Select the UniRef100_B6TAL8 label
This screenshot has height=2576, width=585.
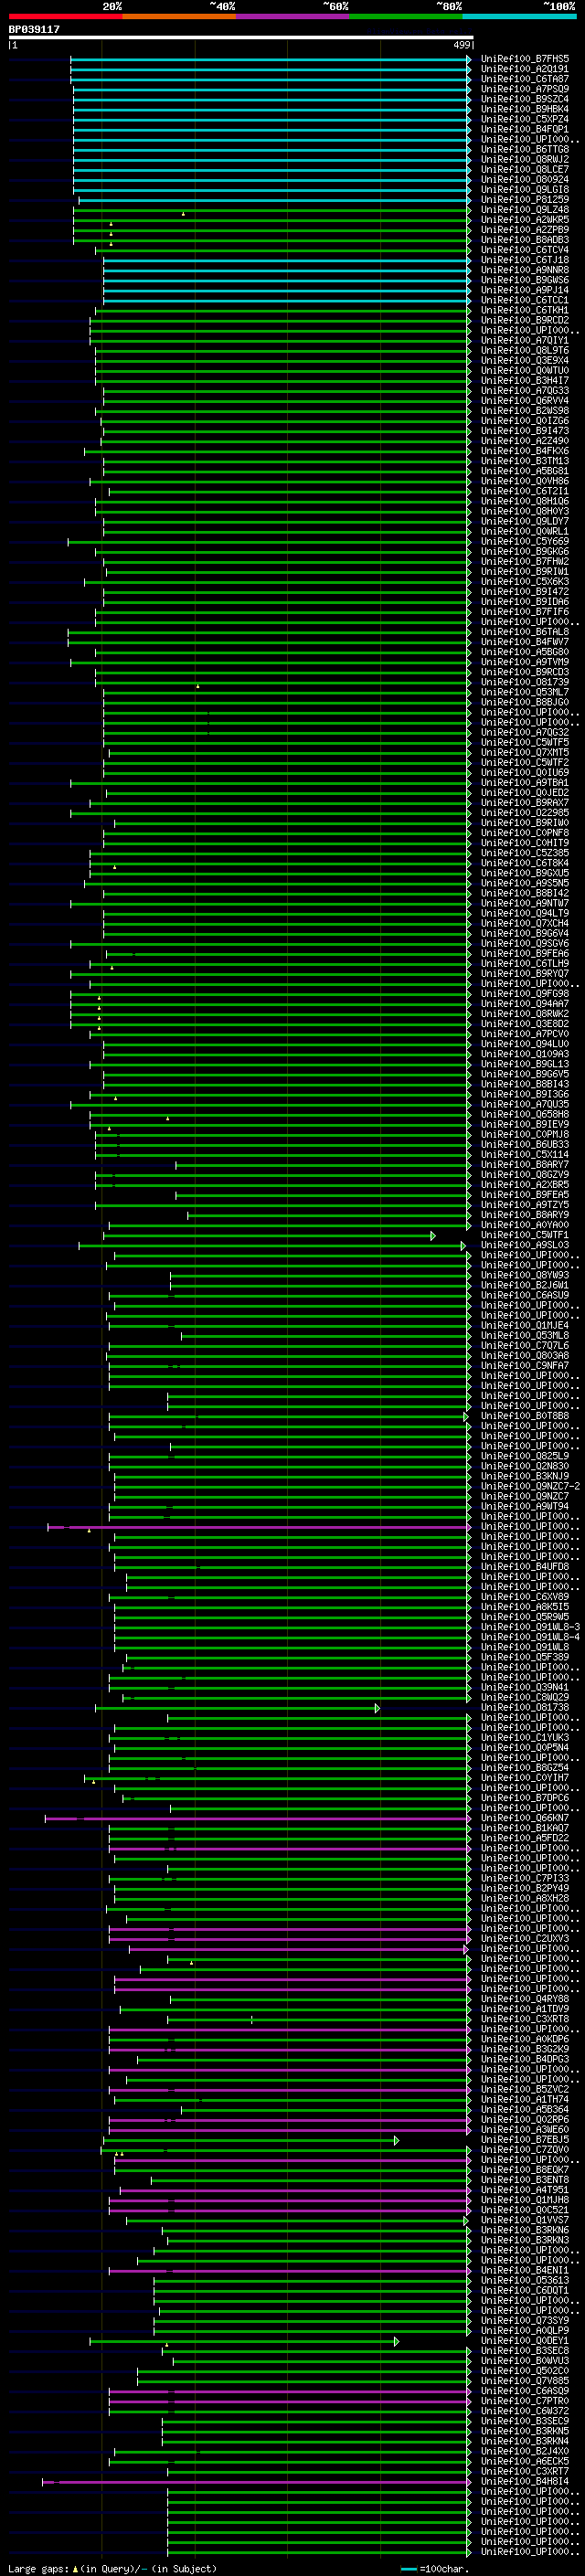525,632
